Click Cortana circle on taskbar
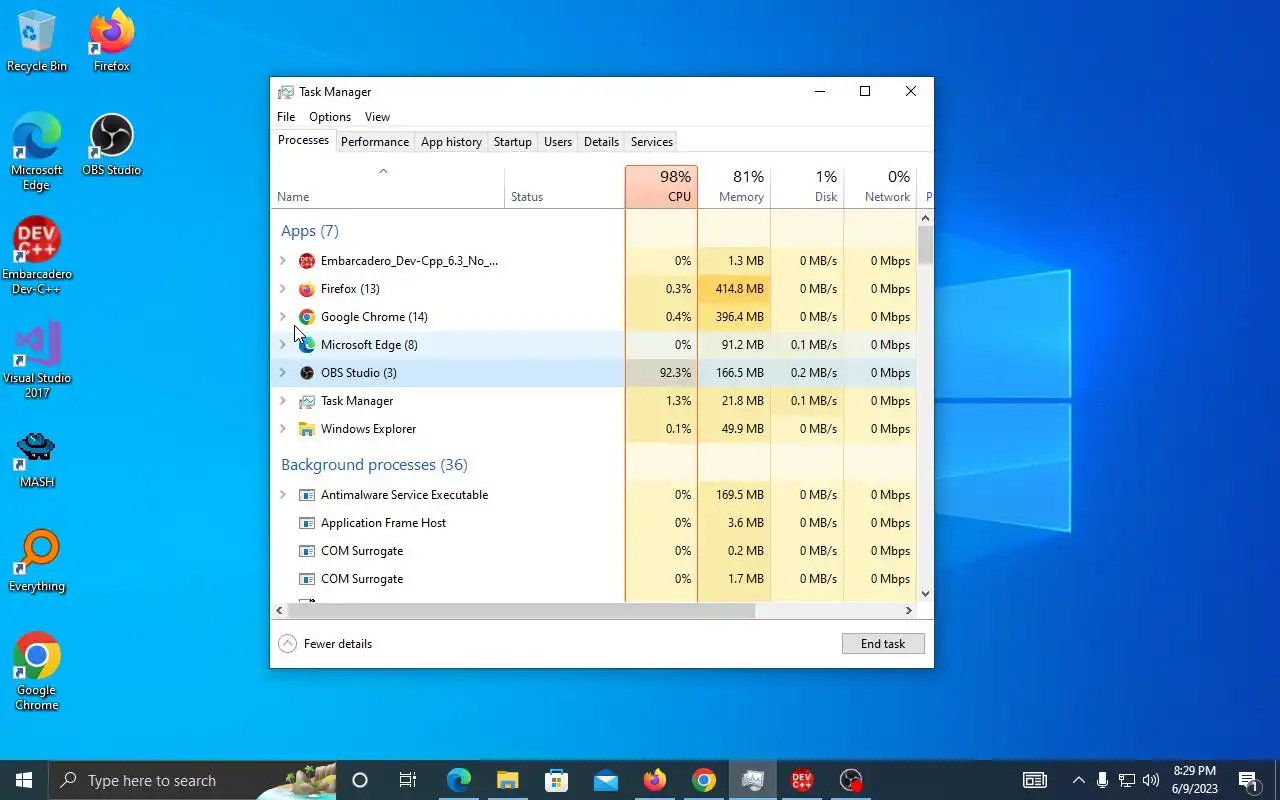The height and width of the screenshot is (800, 1280). [x=360, y=780]
